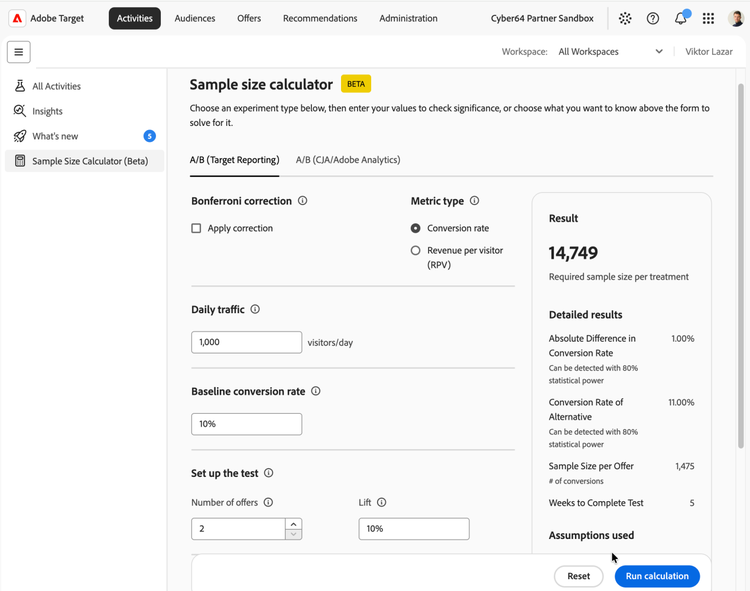Click the Lift input field
Image resolution: width=750 pixels, height=591 pixels.
tap(414, 529)
